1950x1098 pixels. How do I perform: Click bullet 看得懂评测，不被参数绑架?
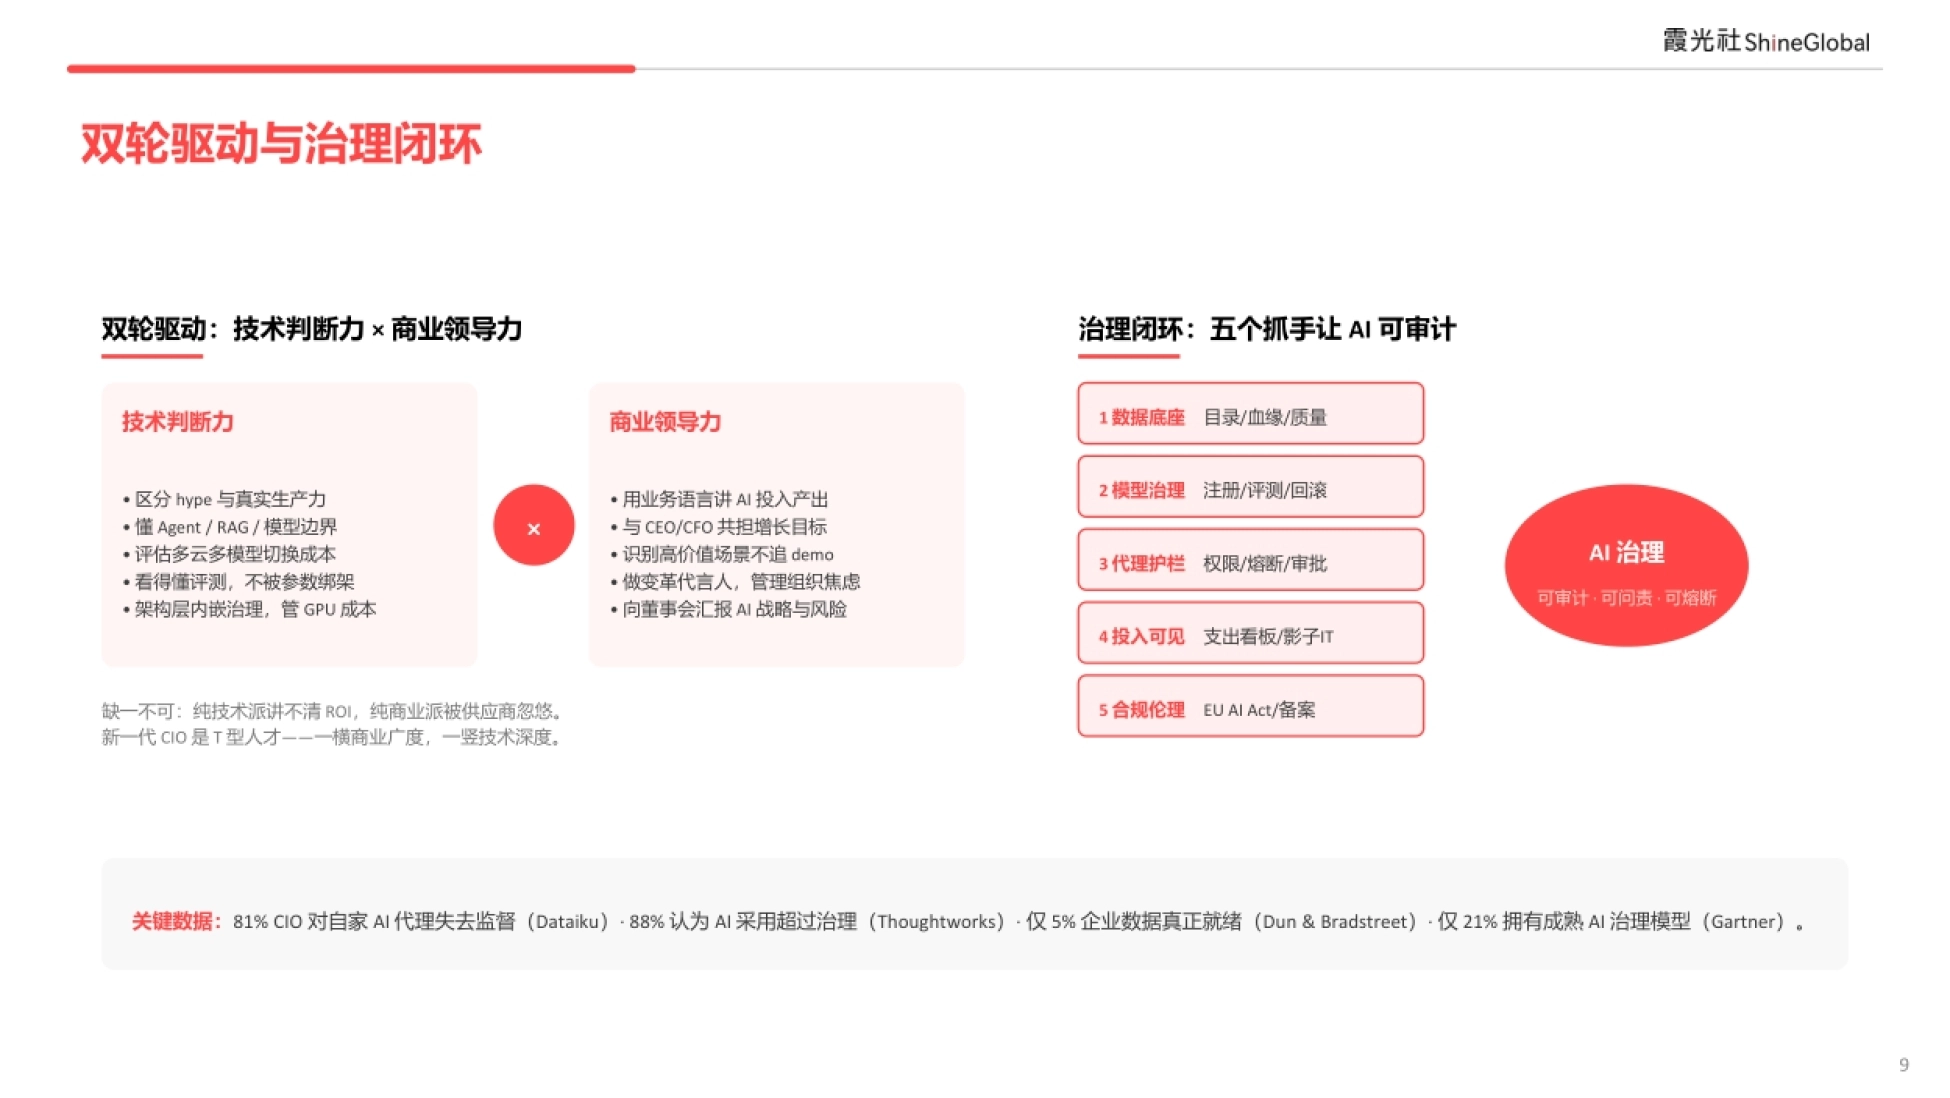coord(238,582)
